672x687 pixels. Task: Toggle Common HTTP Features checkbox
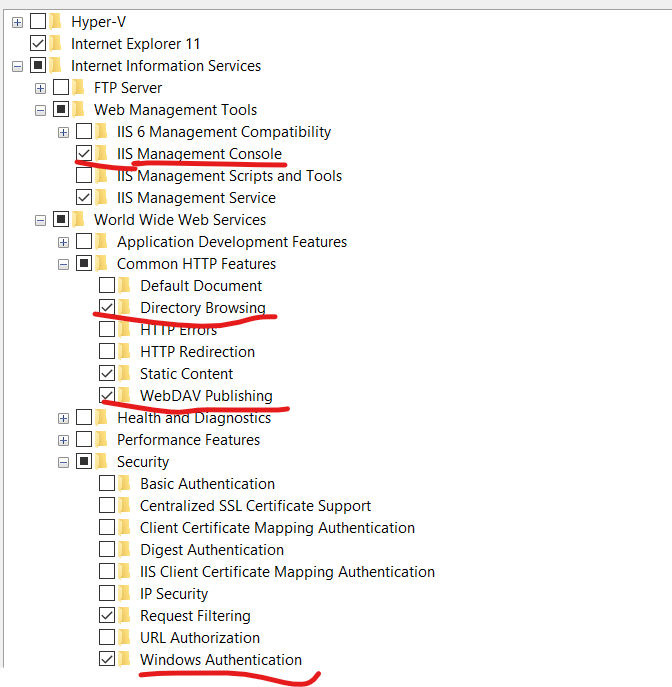[x=84, y=263]
